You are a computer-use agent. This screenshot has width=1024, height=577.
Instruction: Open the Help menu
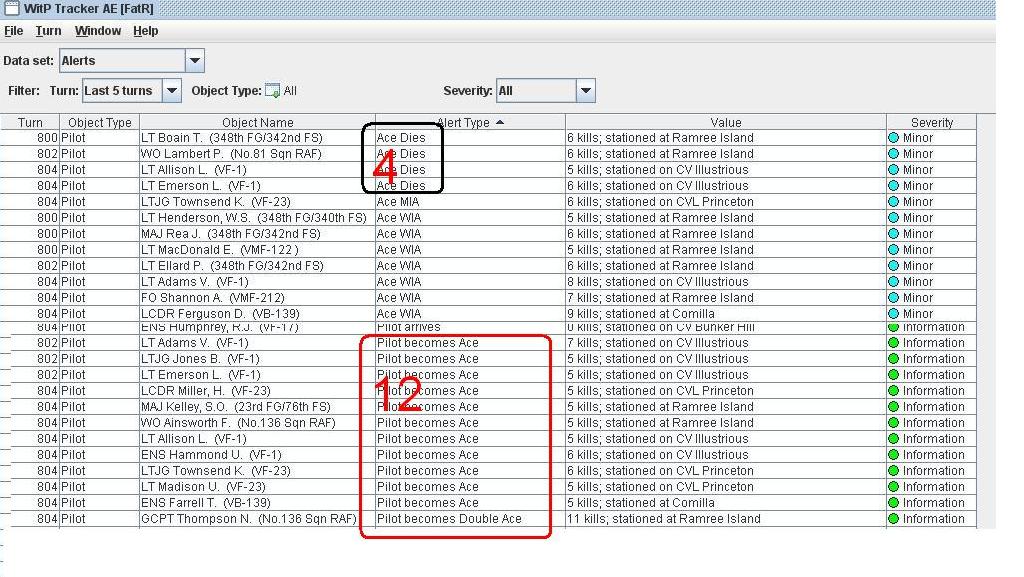[146, 31]
